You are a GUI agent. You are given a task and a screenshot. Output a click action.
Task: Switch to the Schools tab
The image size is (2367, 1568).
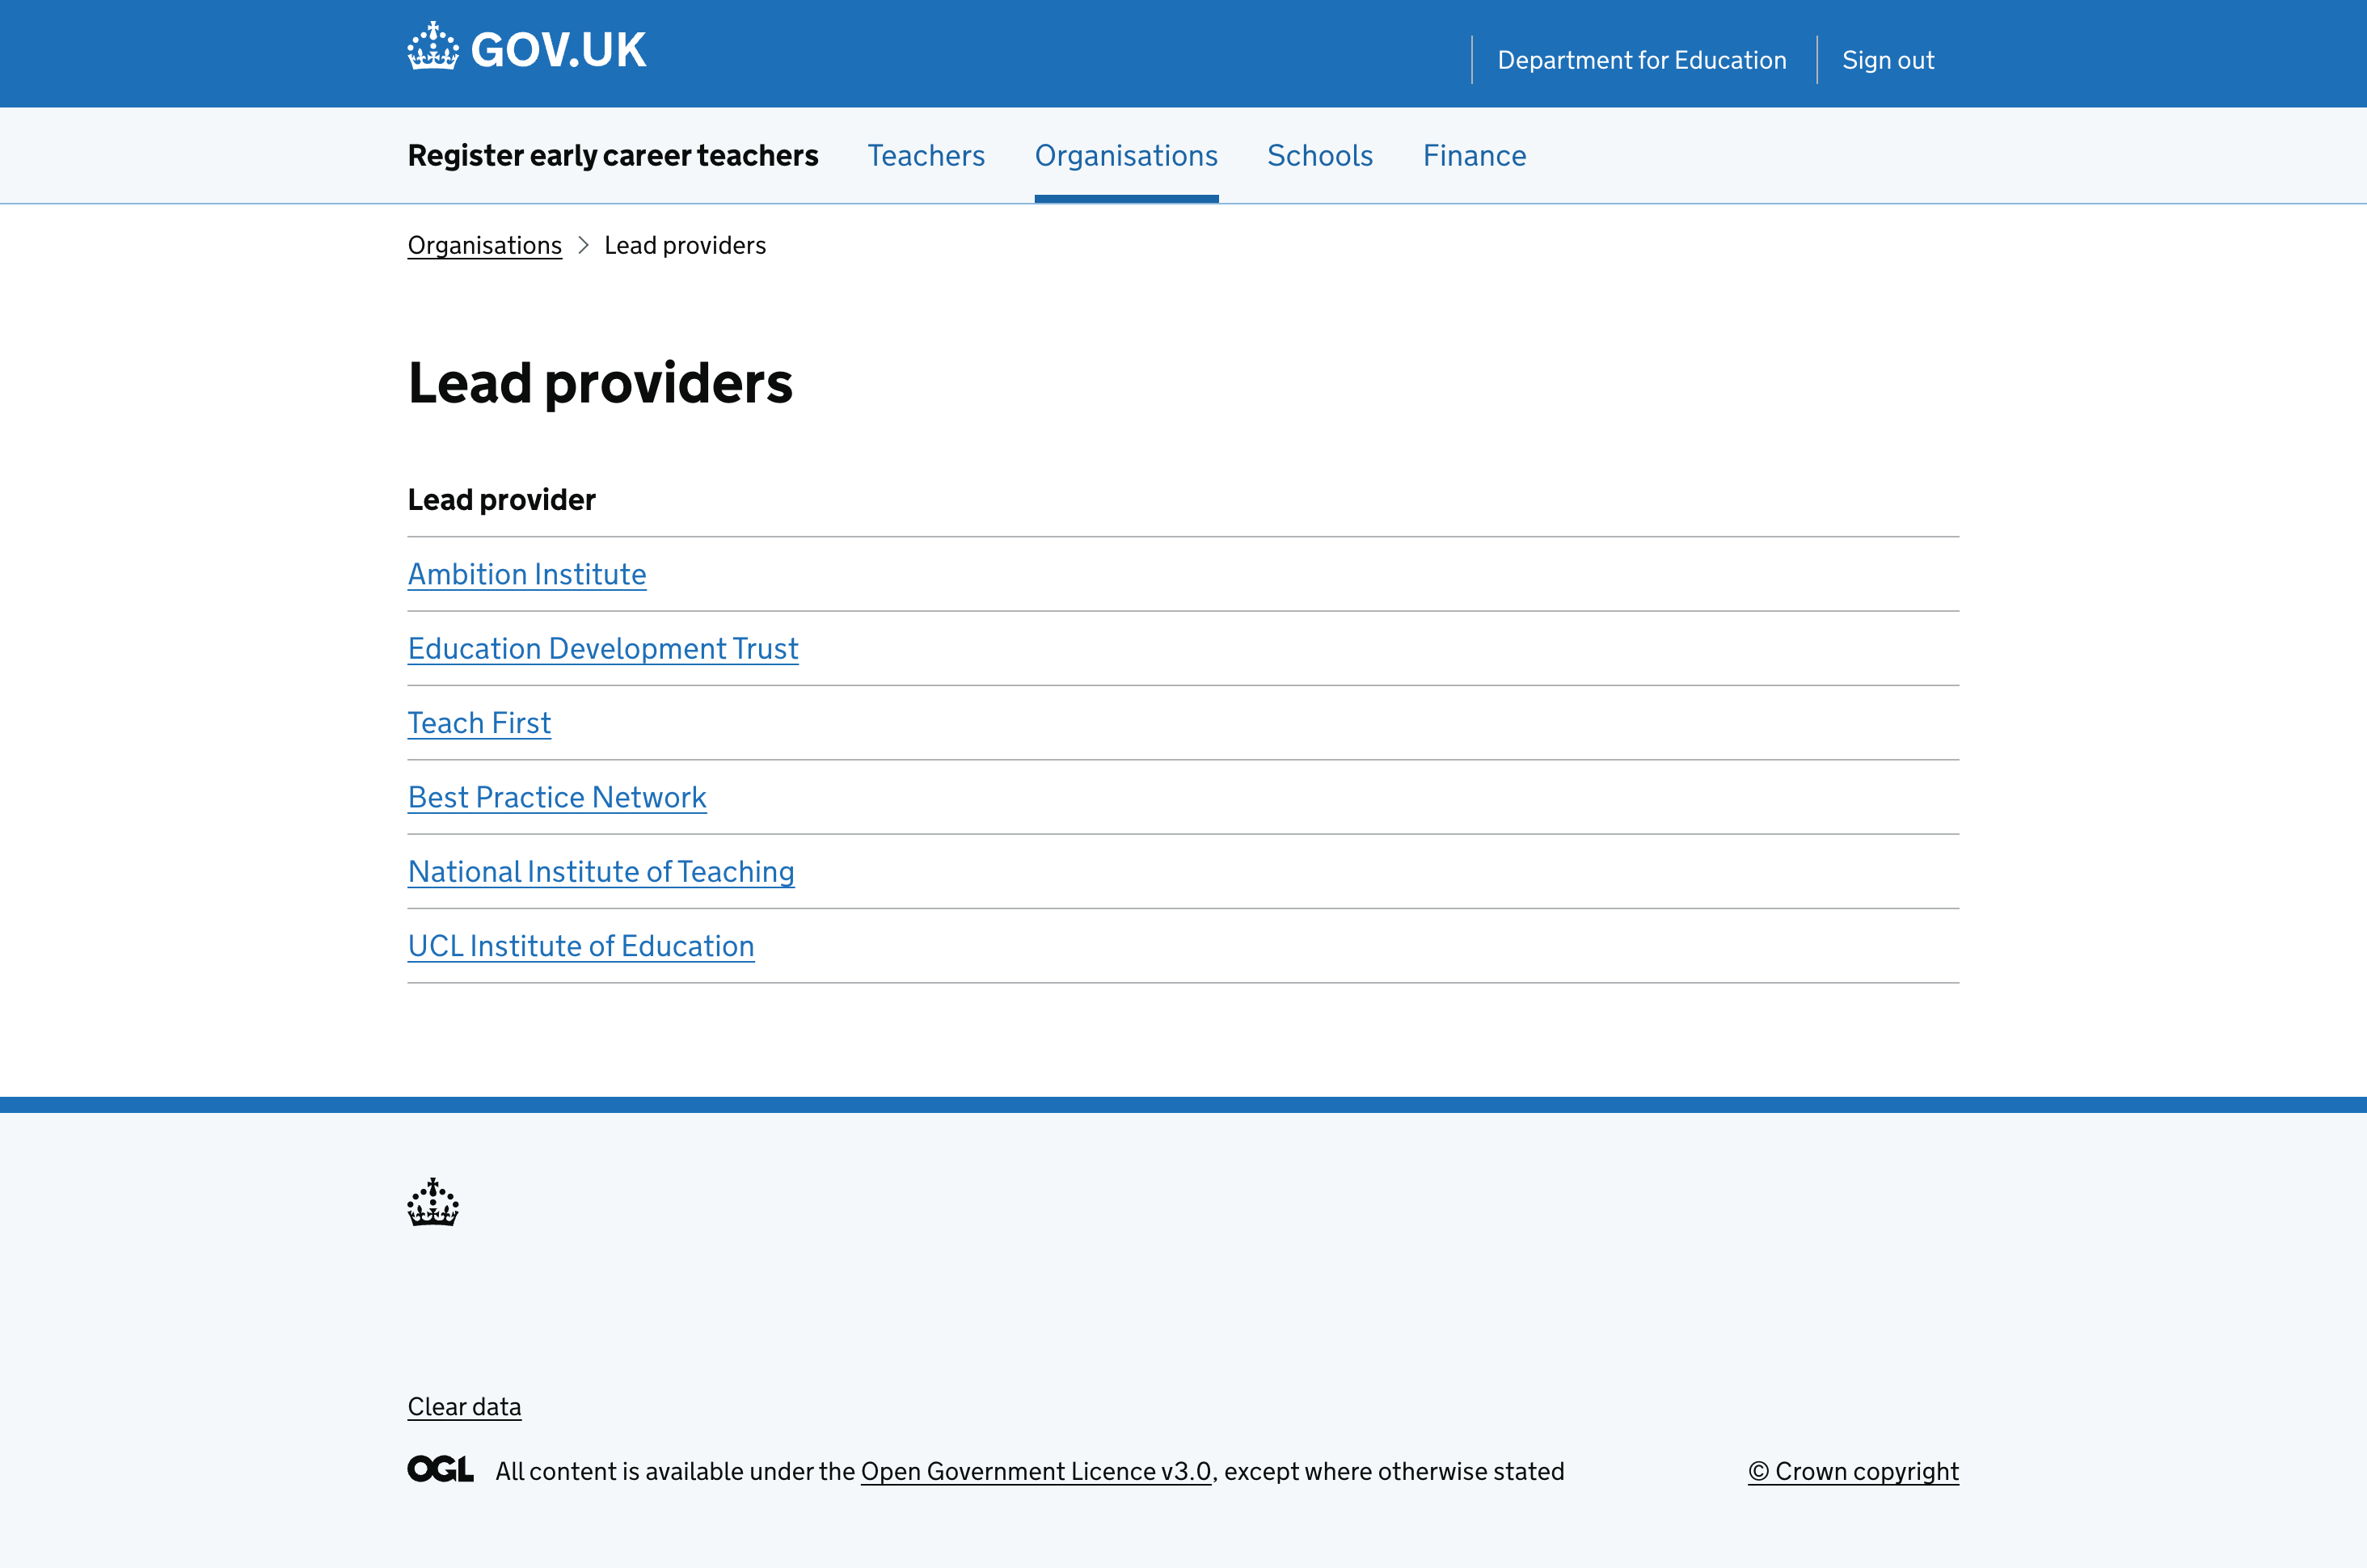[x=1319, y=156]
